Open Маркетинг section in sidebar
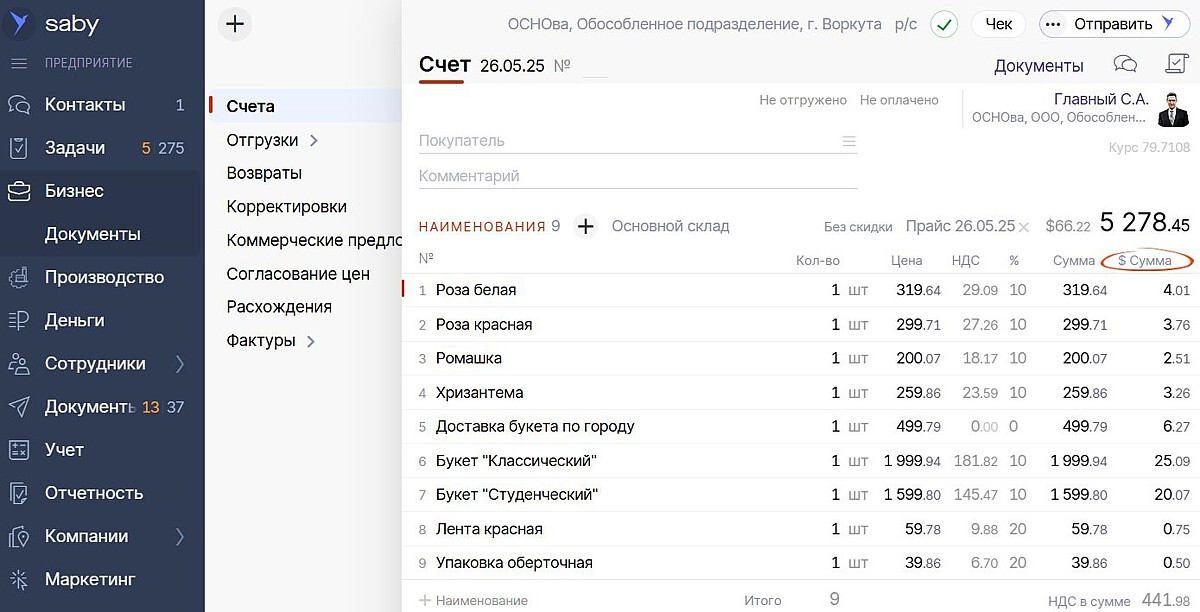The width and height of the screenshot is (1200, 612). coord(89,579)
